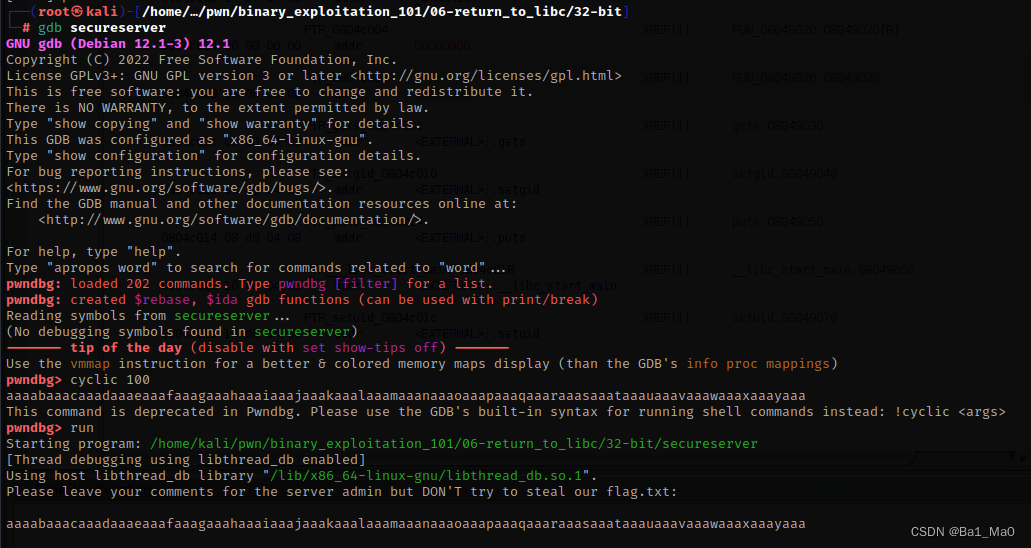Image resolution: width=1031 pixels, height=548 pixels.
Task: Click the cyclic pattern output under 'cyclic 100'
Action: click(x=406, y=395)
